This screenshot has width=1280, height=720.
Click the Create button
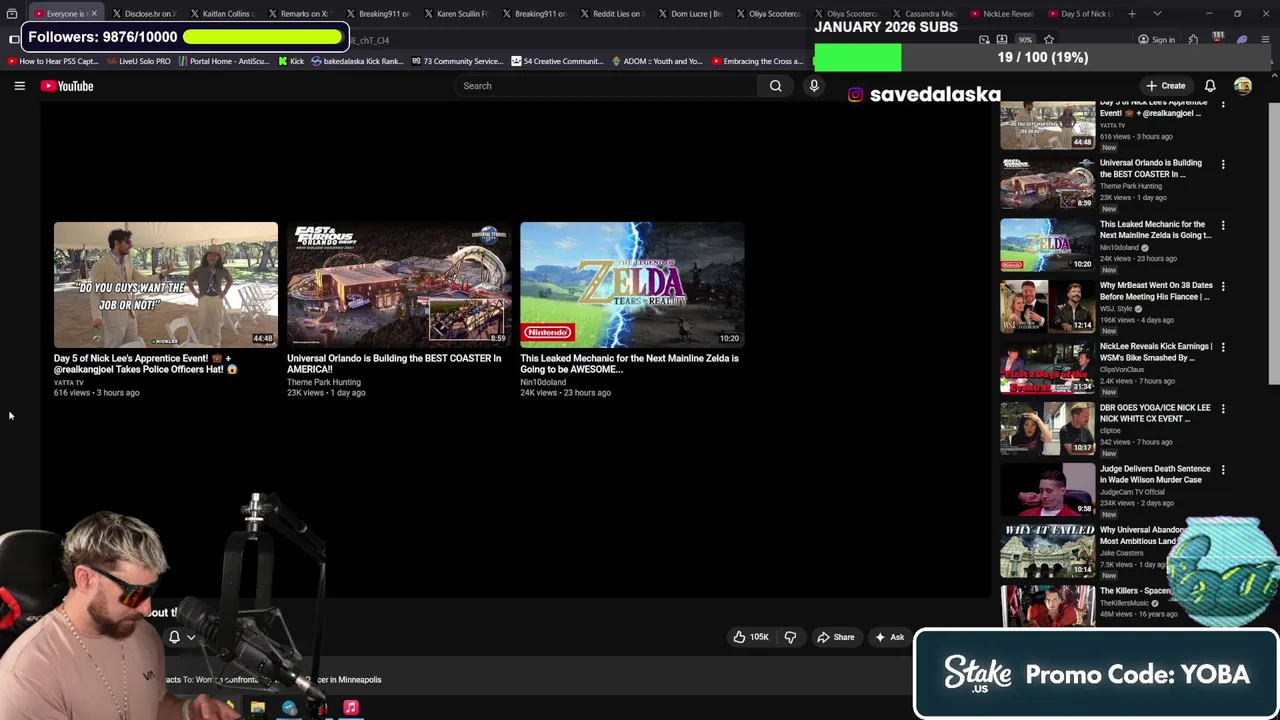1166,86
